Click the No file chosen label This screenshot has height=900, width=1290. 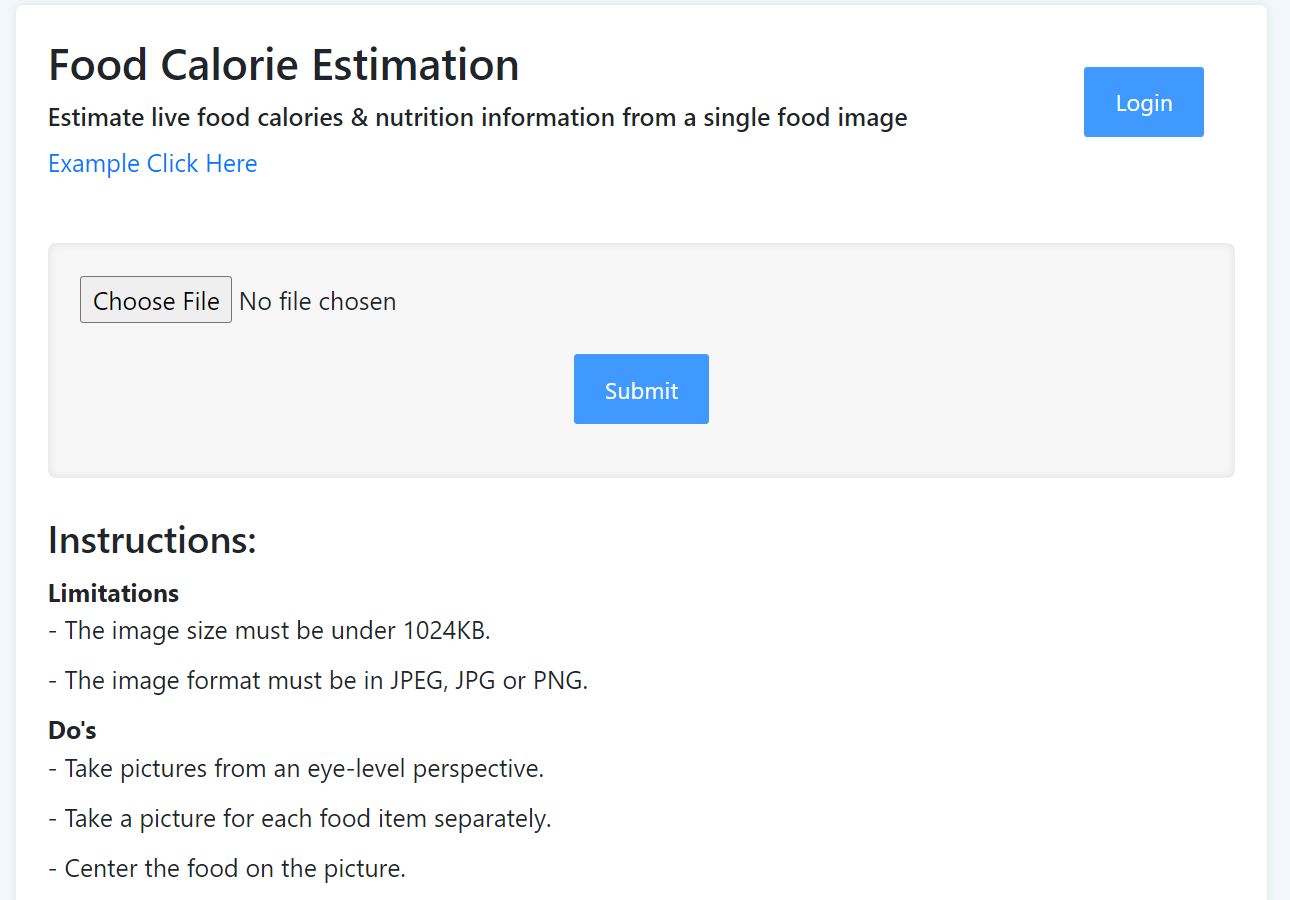pos(318,301)
